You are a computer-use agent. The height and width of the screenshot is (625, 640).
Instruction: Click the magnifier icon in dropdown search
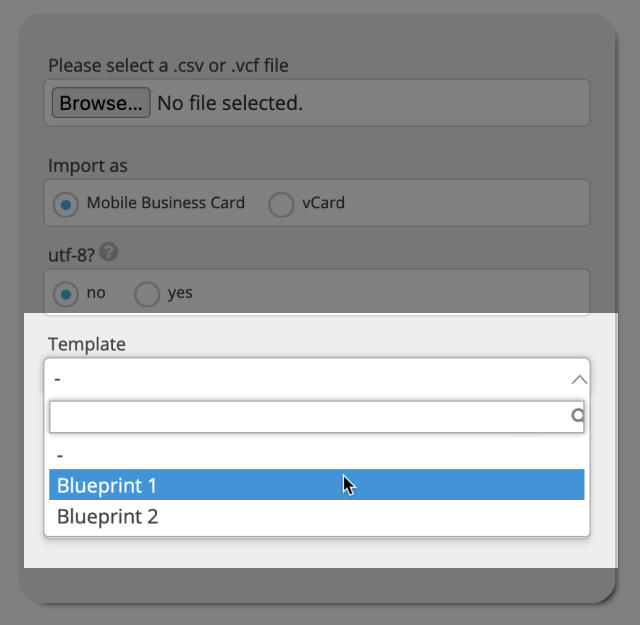tap(577, 417)
